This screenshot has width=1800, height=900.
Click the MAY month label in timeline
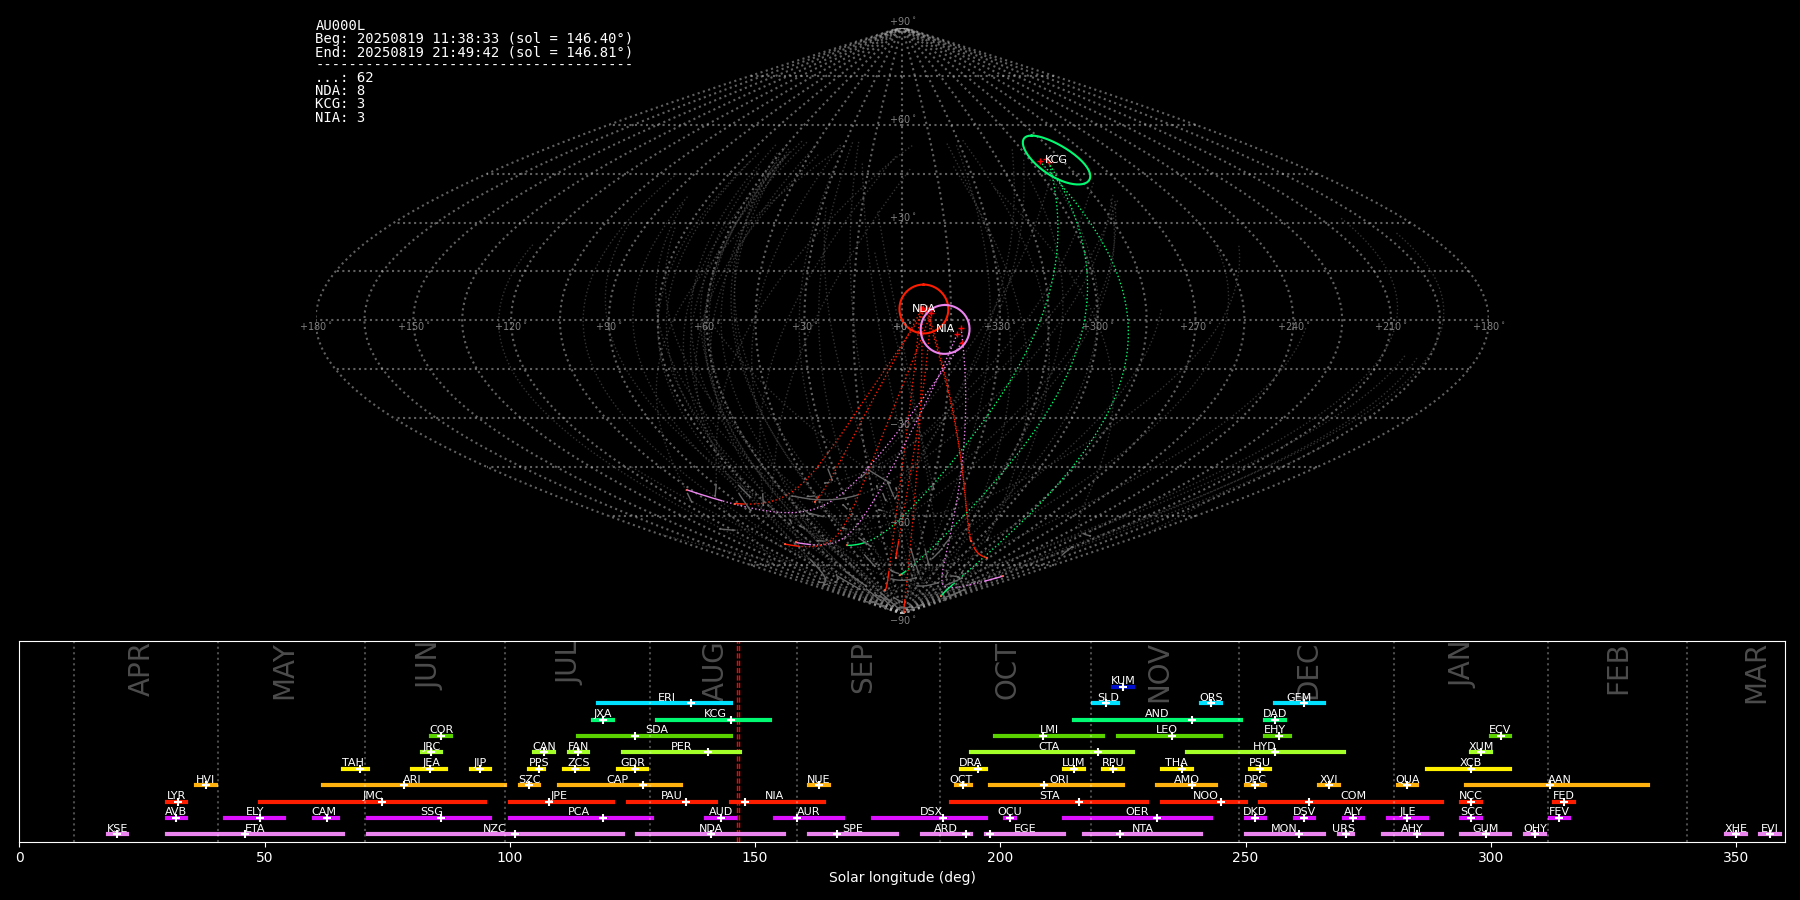285,673
